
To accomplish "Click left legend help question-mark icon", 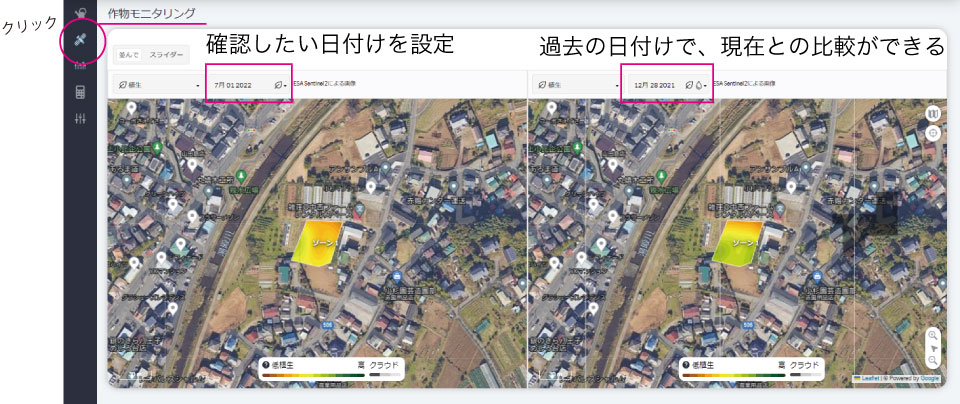I will point(266,365).
